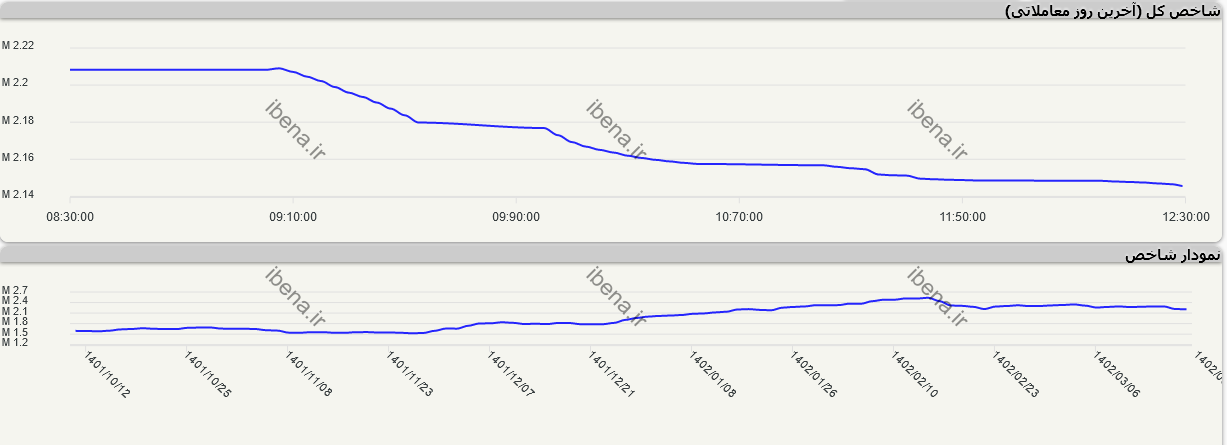Click the 1402/01/08 date label
Screen dimensions: 1227x445
[712, 374]
